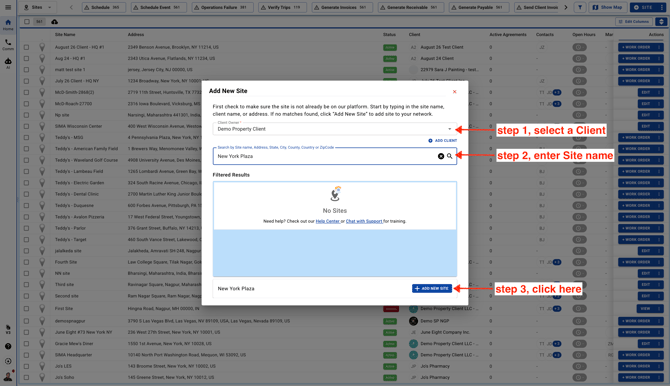Toggle open hours for Jo's Soho row

579,377
